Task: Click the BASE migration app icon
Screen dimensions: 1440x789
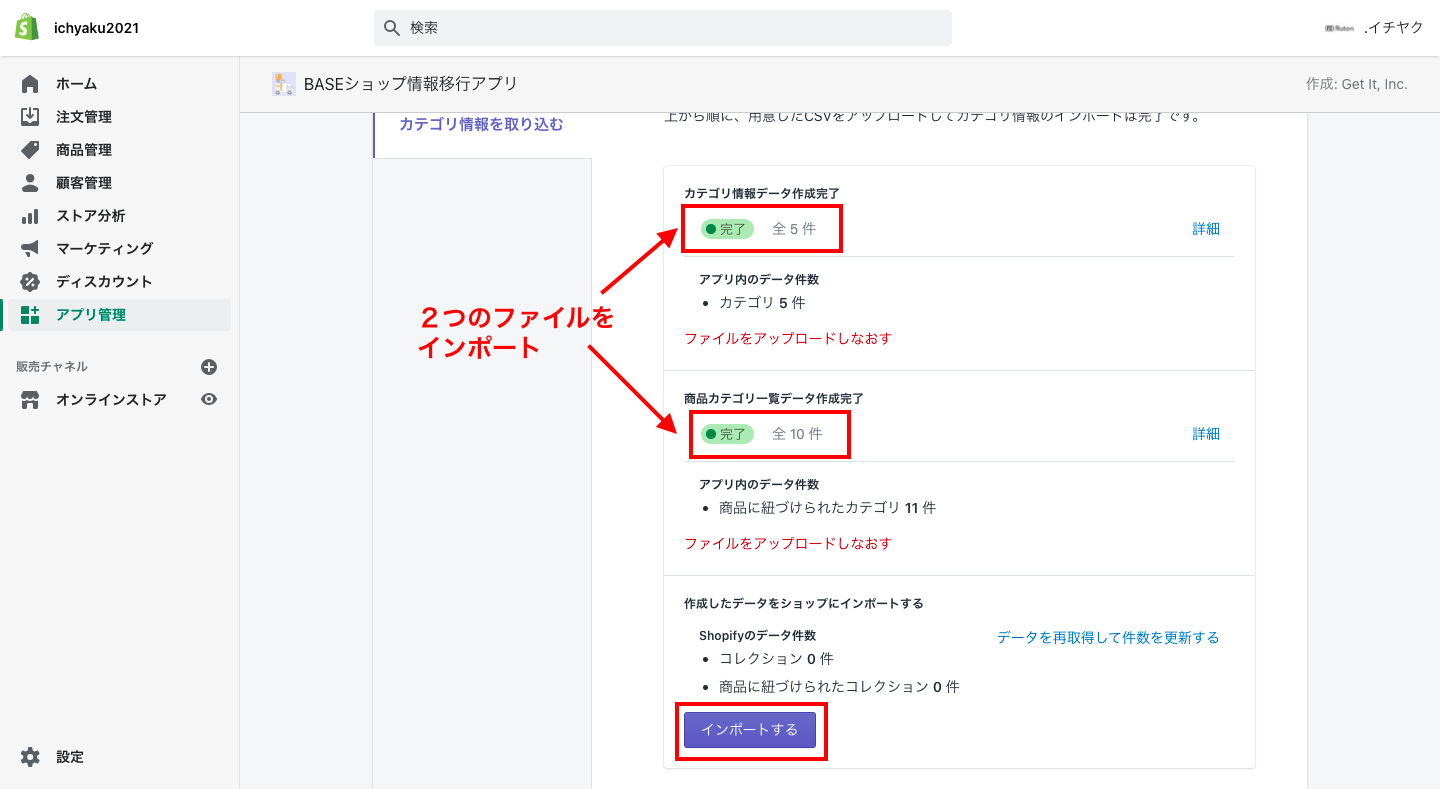Action: [x=284, y=84]
